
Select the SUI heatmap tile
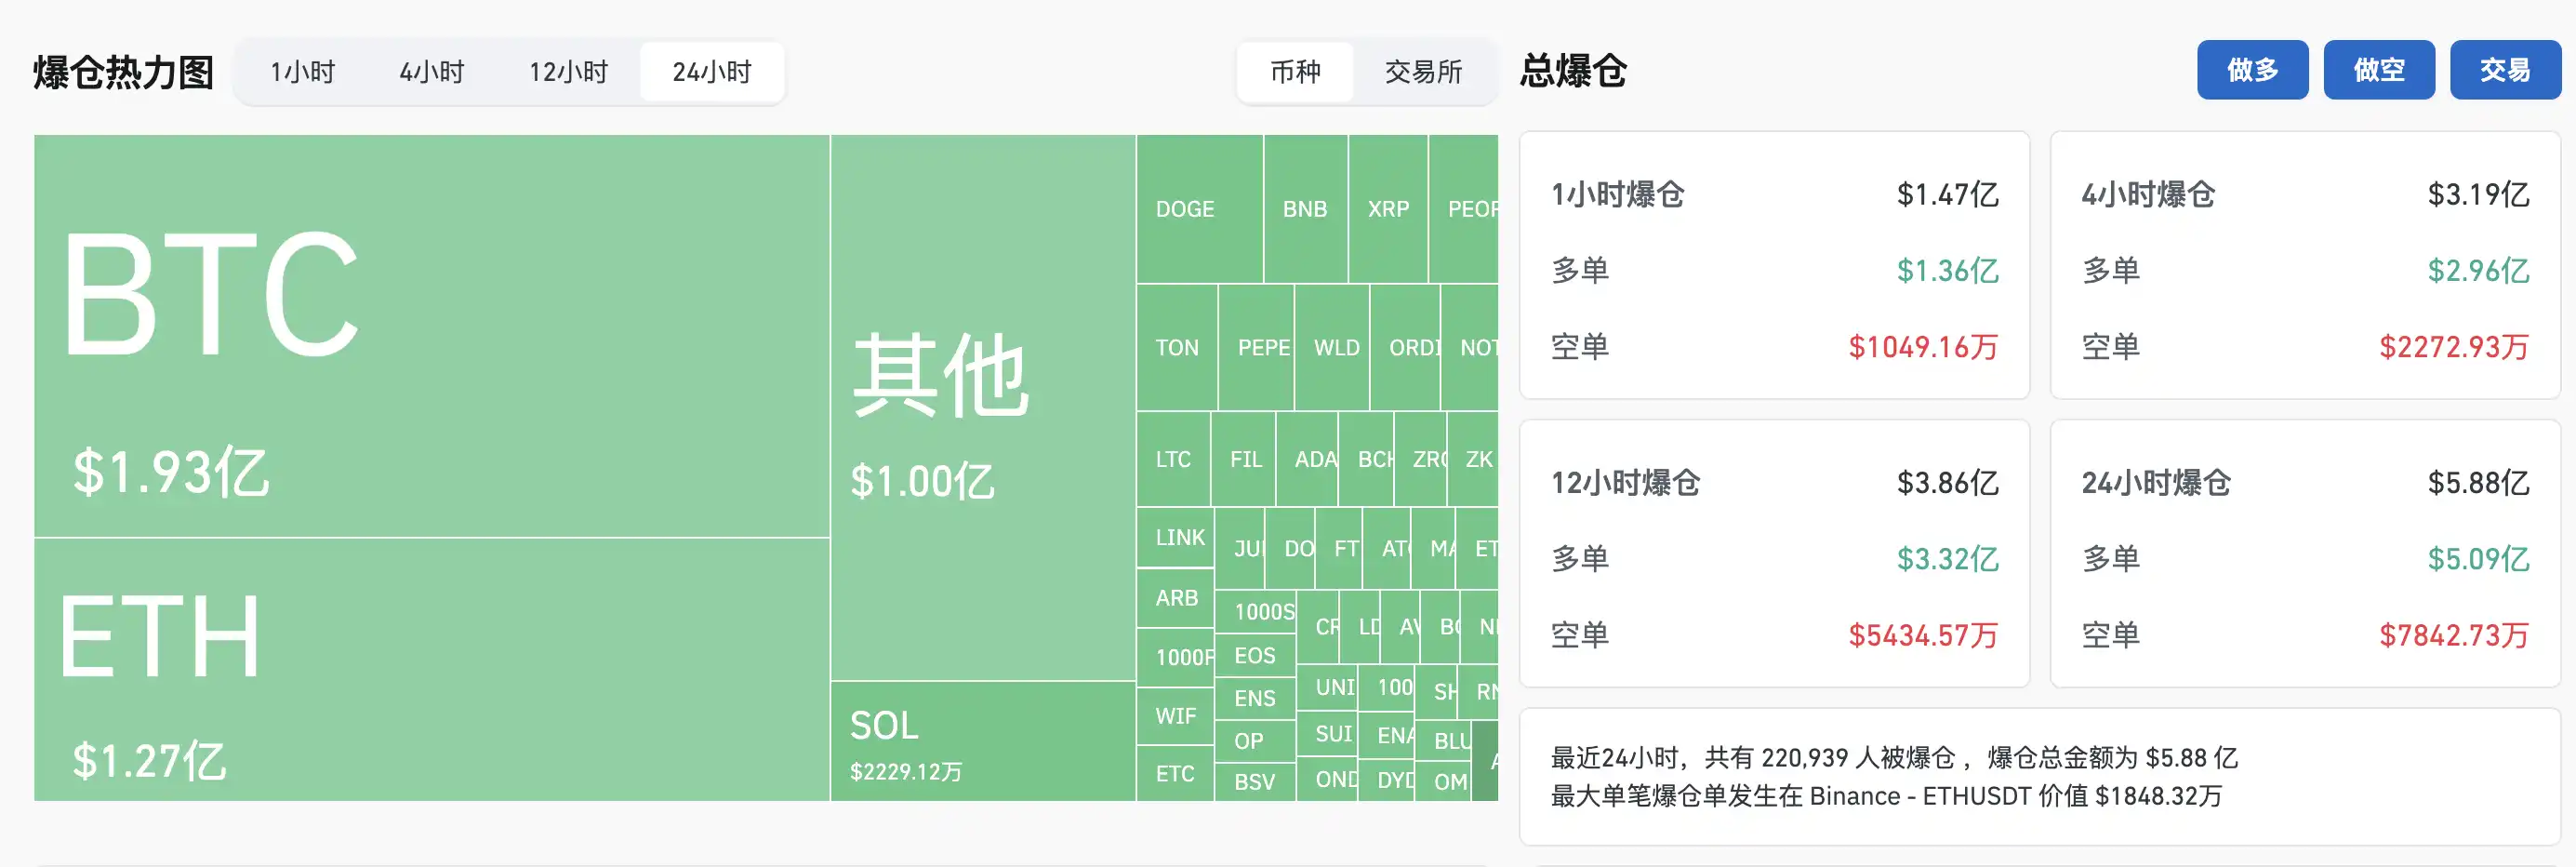click(x=1328, y=734)
